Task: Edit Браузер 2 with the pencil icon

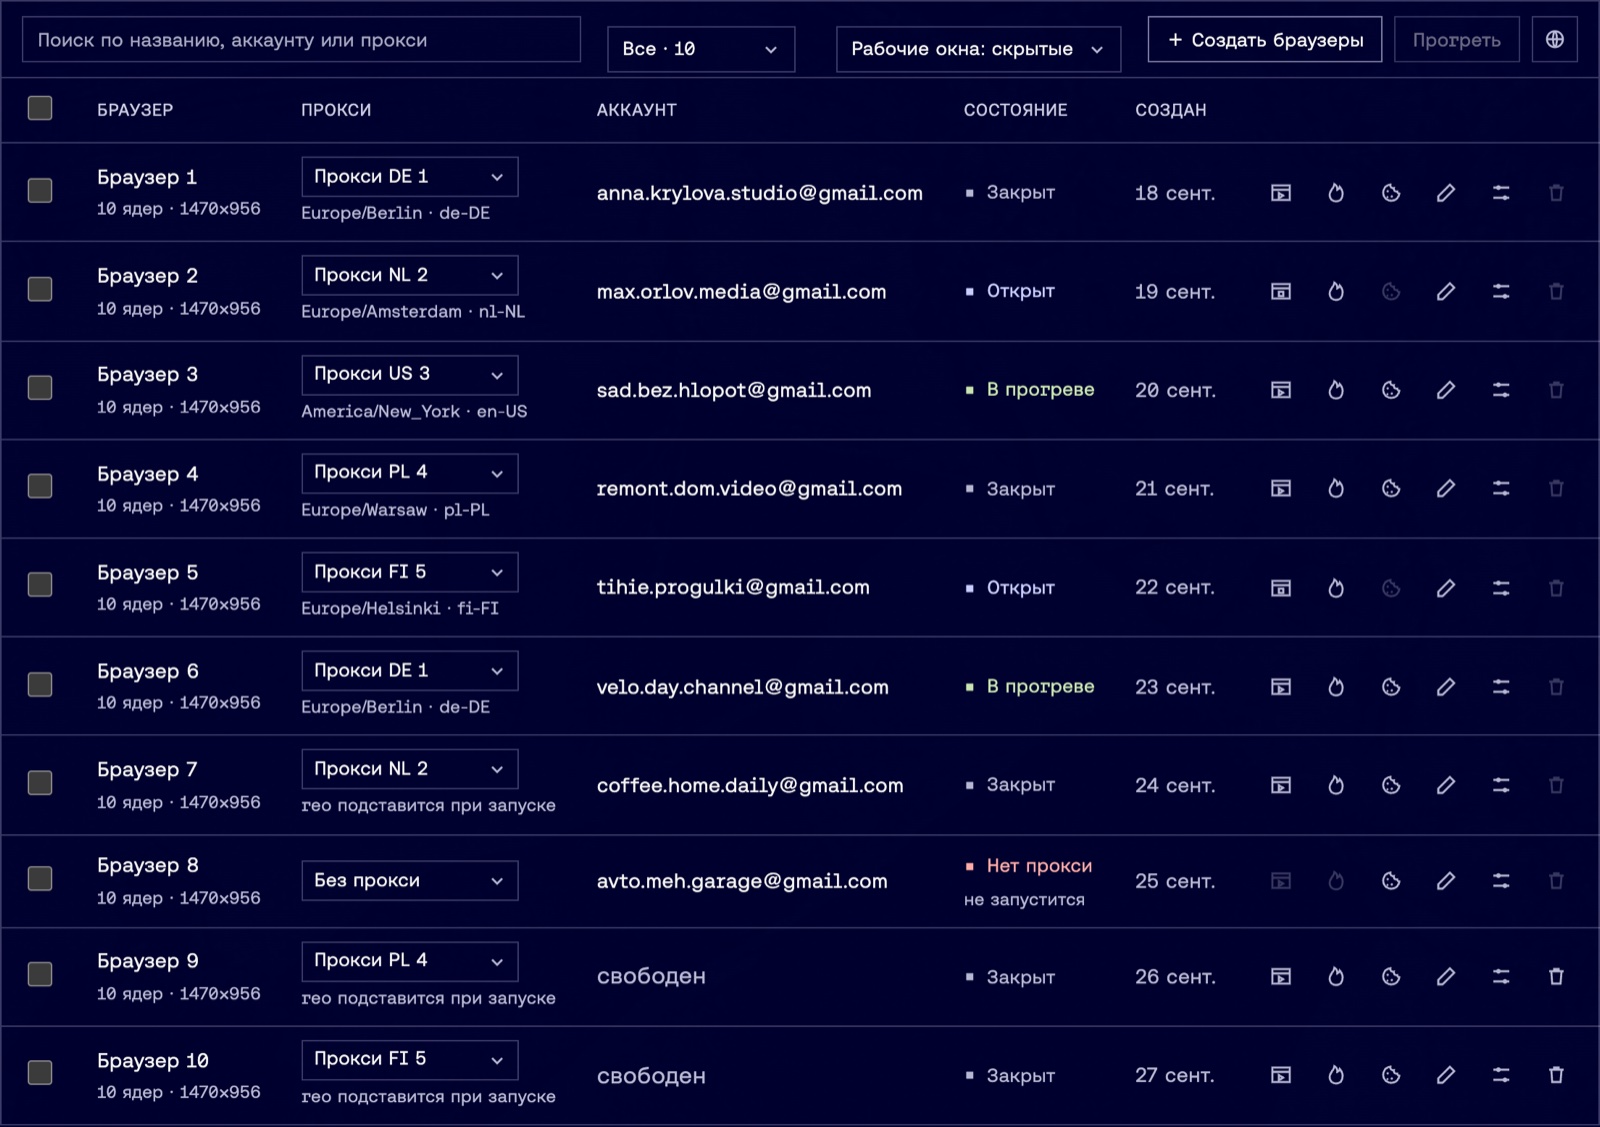Action: click(1446, 292)
